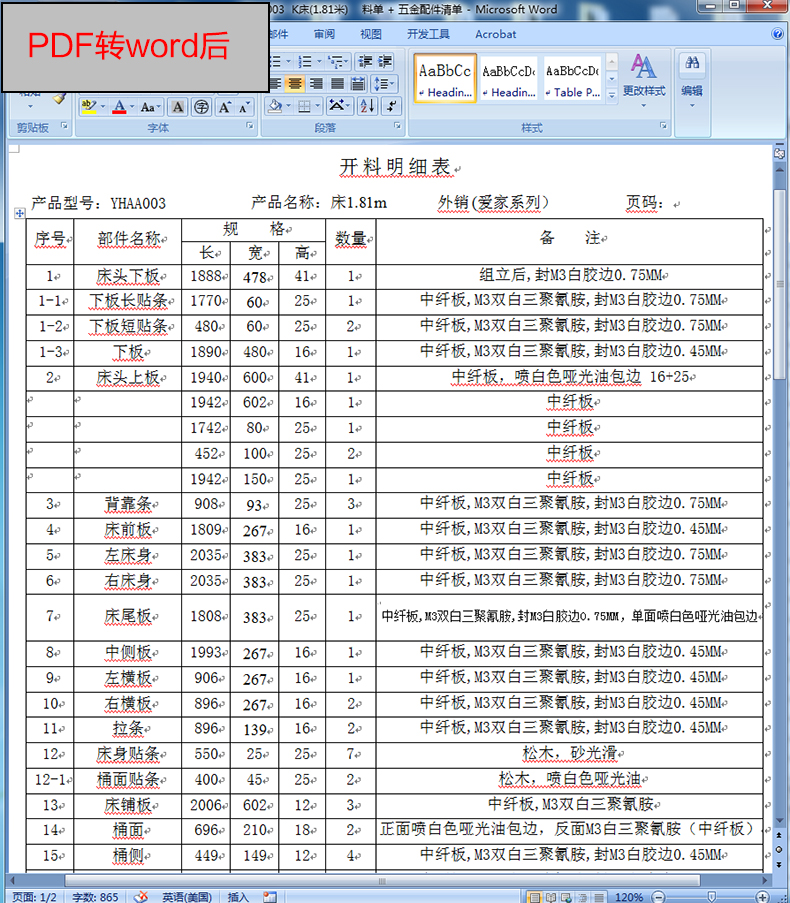Switch to Draft view
The width and height of the screenshot is (790, 903).
pyautogui.click(x=599, y=897)
